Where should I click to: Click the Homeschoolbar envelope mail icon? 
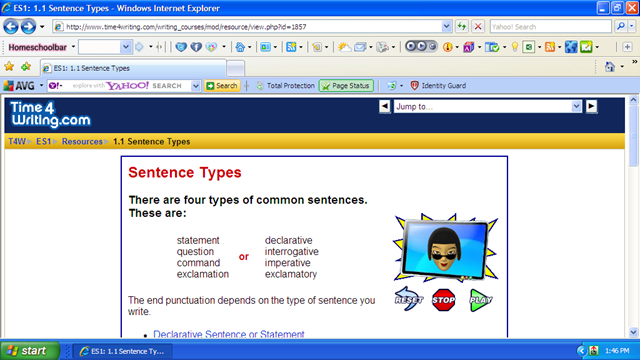(x=360, y=47)
